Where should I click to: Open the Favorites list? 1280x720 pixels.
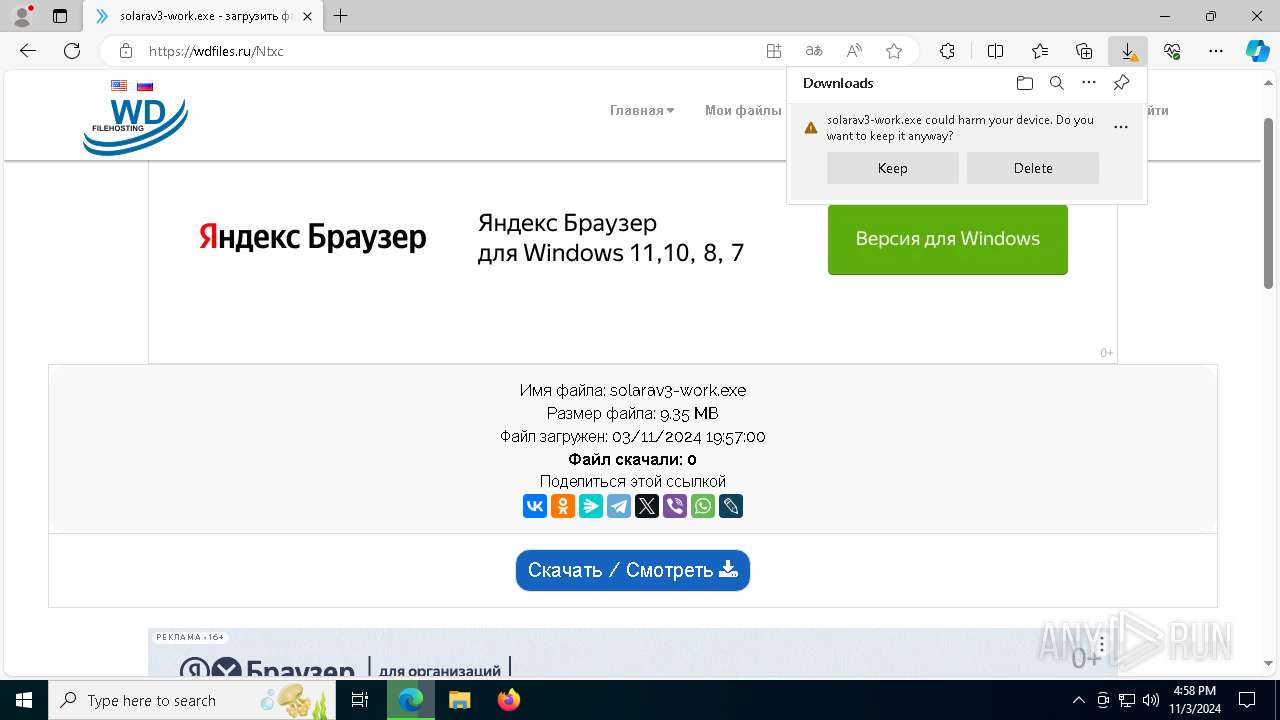click(1040, 51)
